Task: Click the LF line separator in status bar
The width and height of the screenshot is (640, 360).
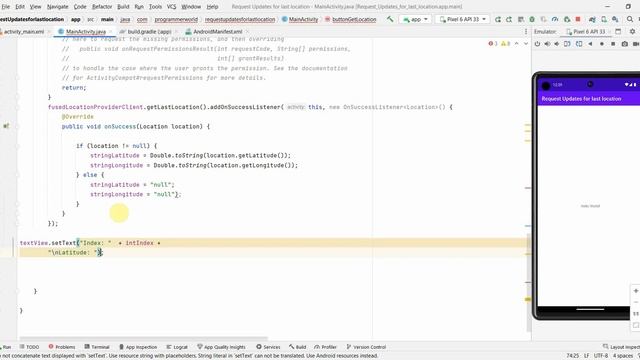Action: coord(586,356)
